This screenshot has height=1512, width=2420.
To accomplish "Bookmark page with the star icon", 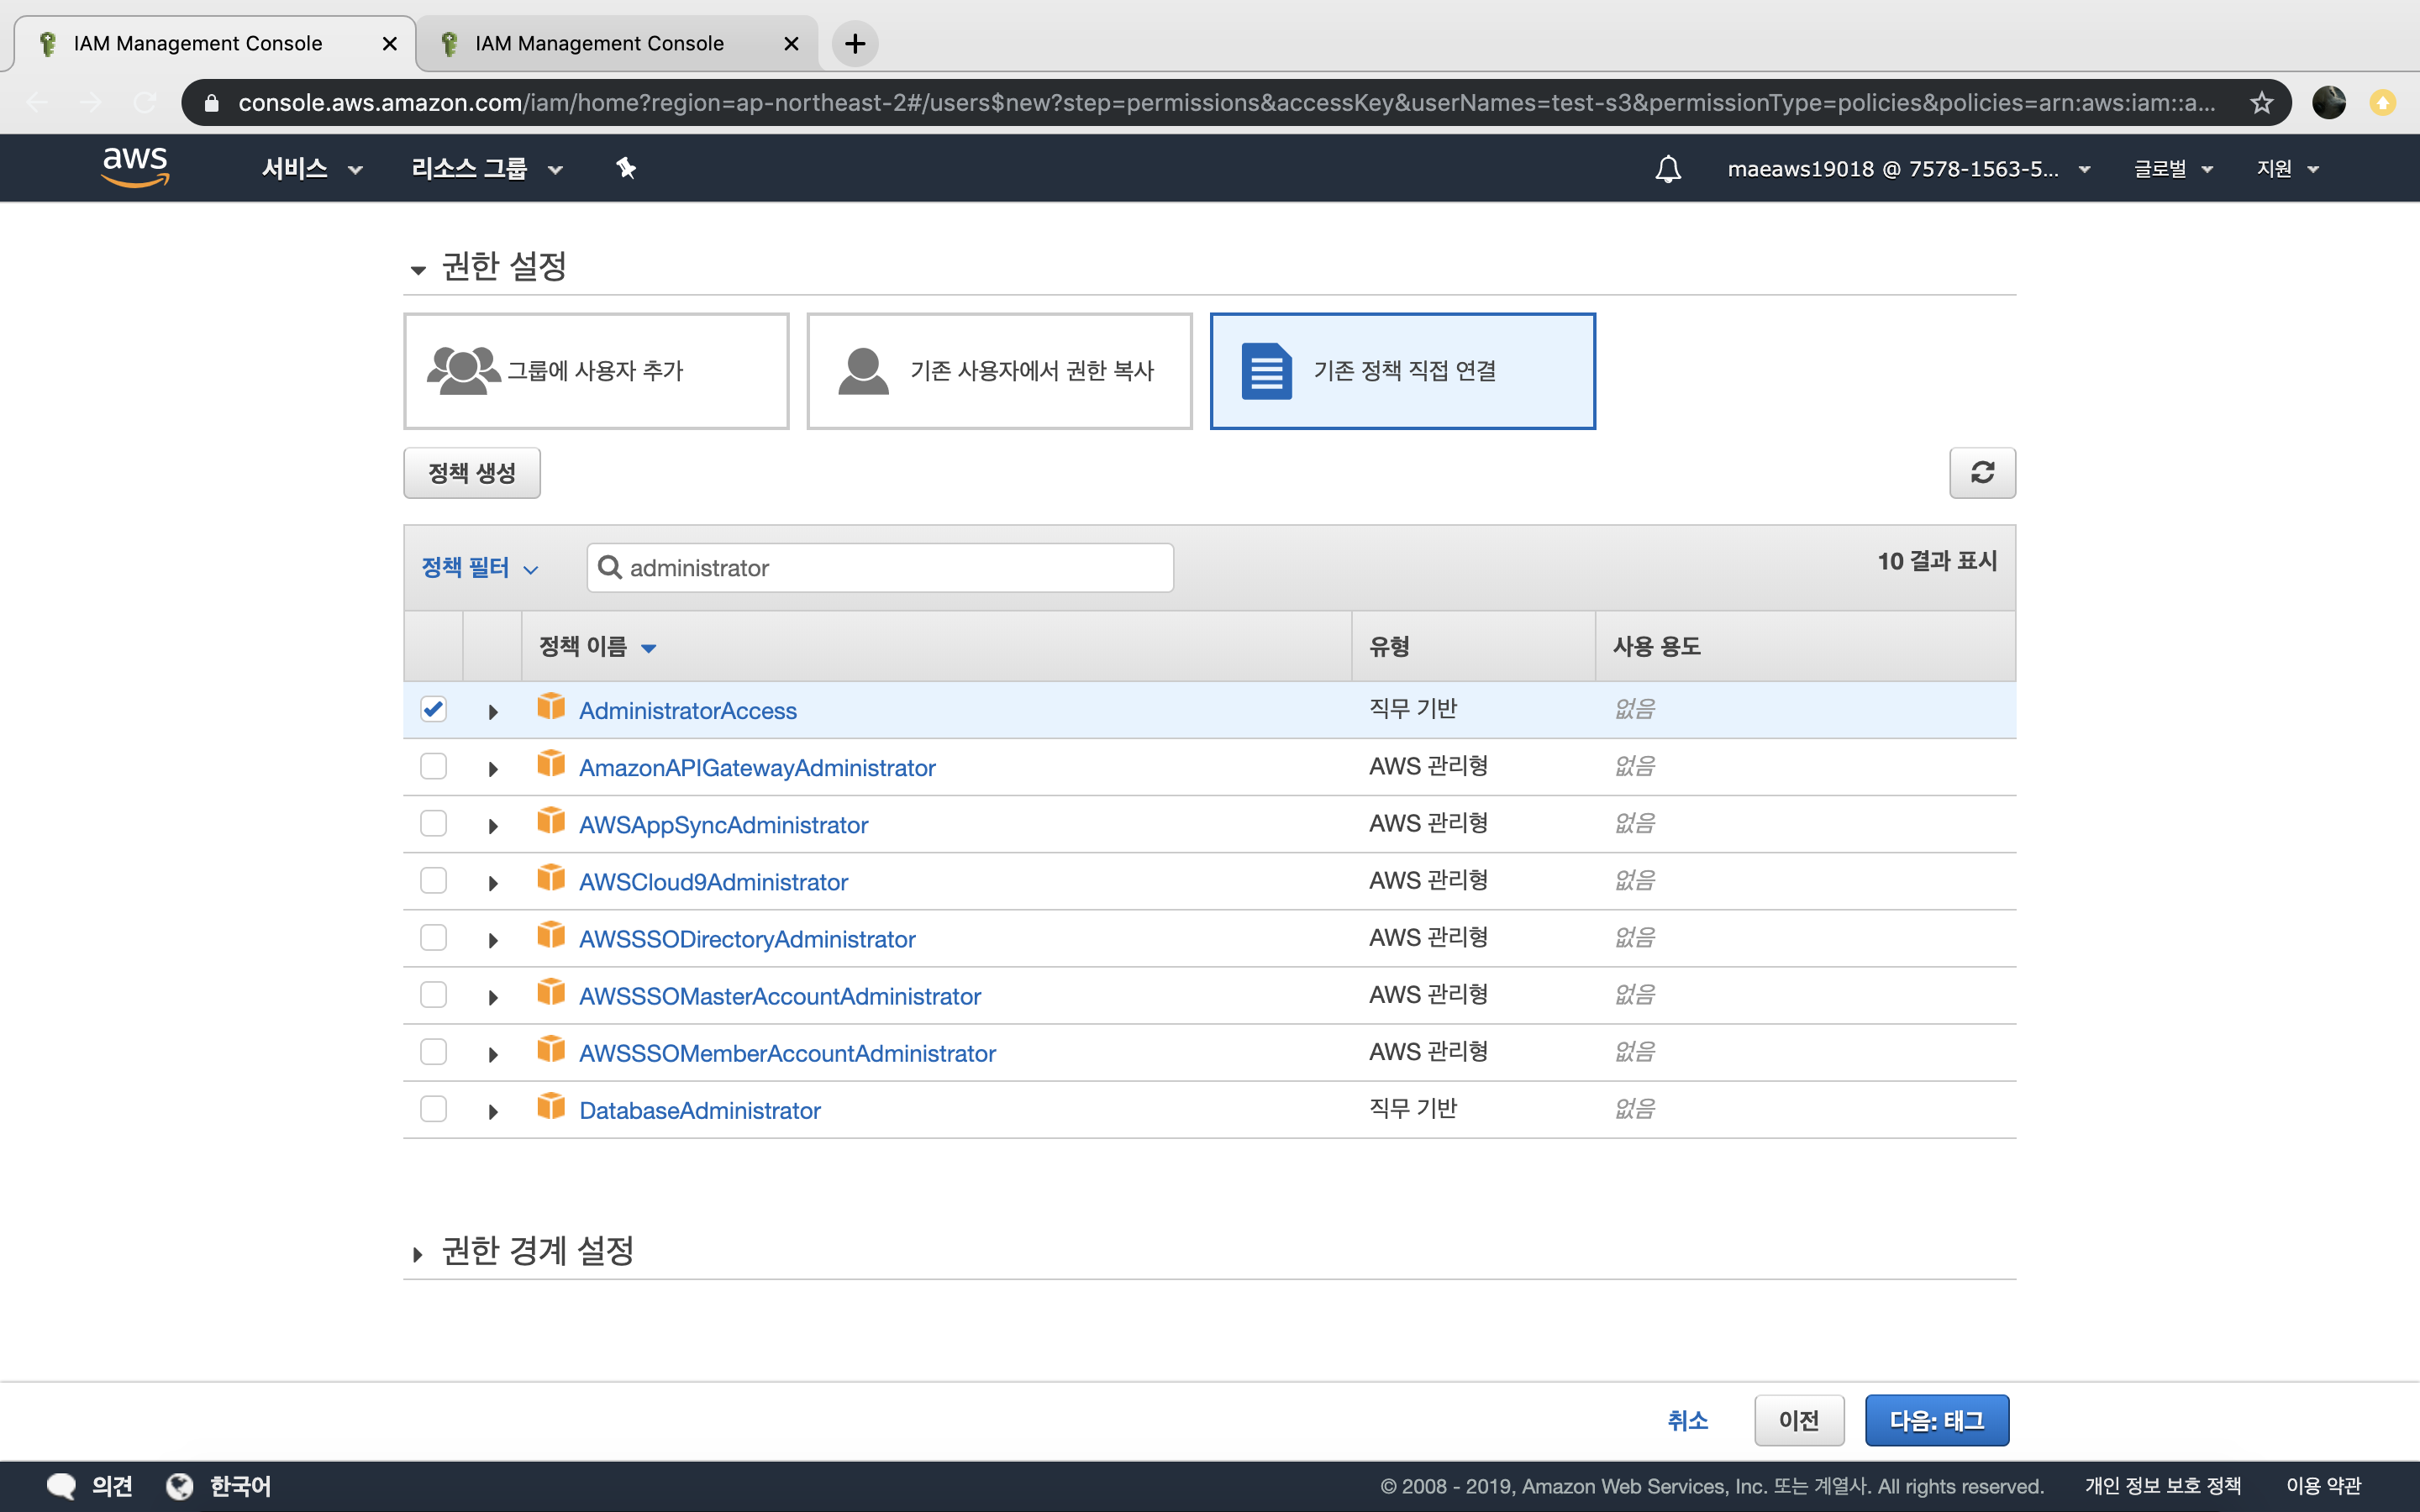I will point(2261,102).
